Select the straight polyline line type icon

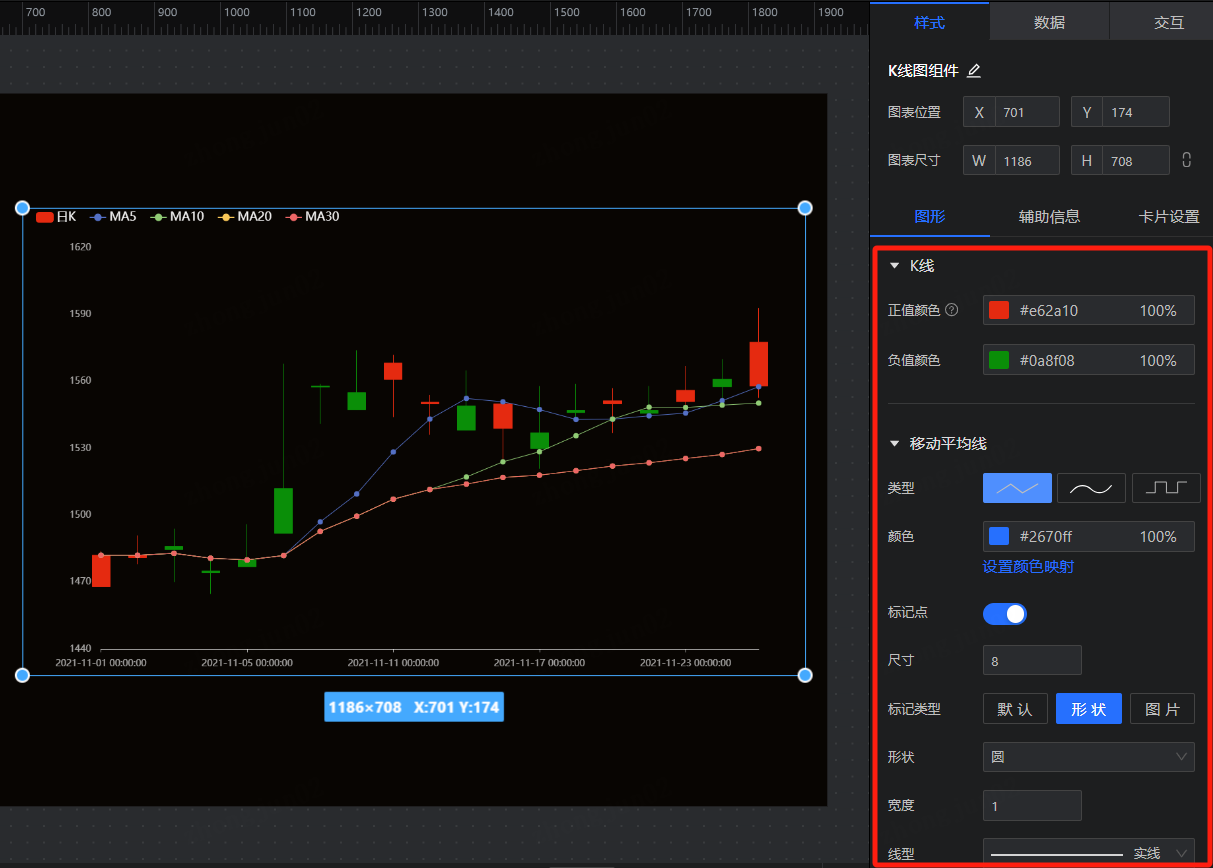1017,488
